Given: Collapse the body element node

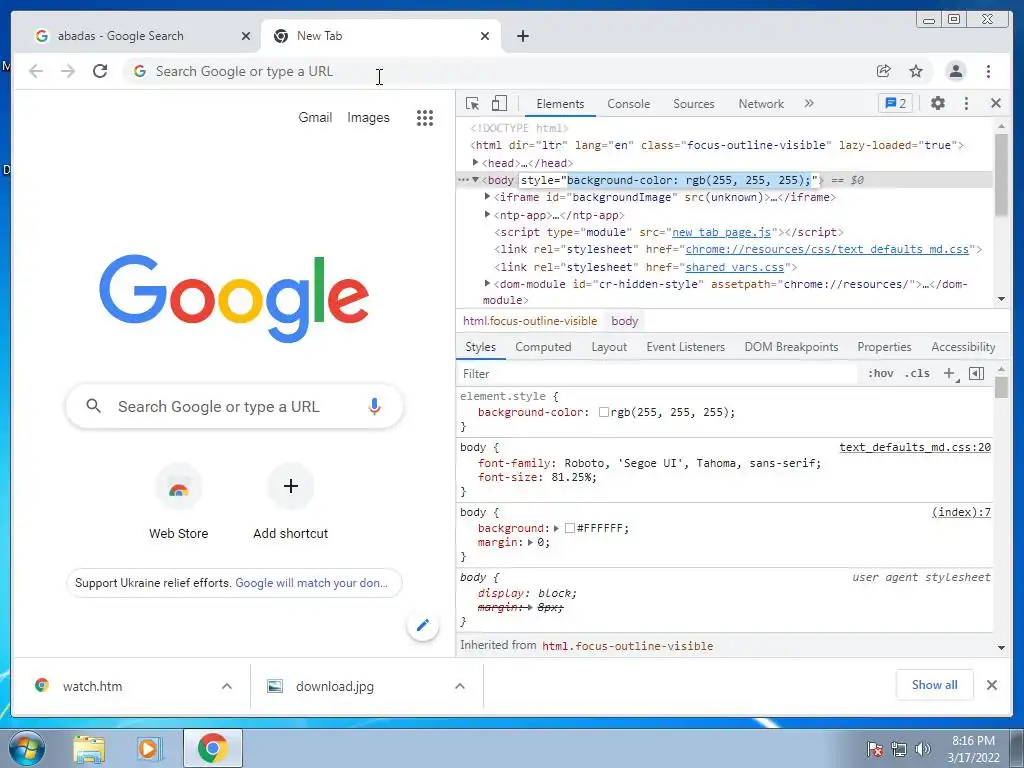Looking at the screenshot, I should pos(475,180).
